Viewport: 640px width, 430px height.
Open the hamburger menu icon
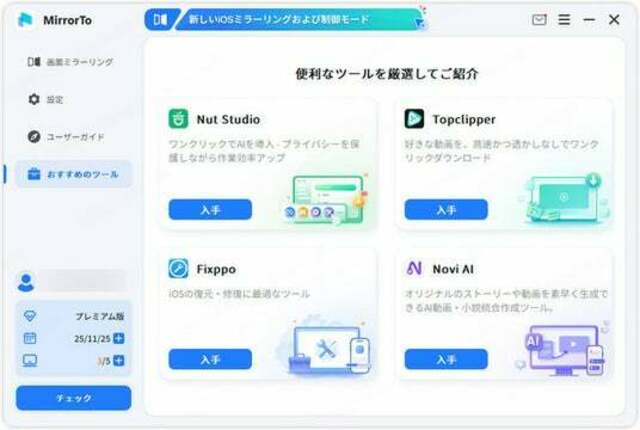[564, 19]
